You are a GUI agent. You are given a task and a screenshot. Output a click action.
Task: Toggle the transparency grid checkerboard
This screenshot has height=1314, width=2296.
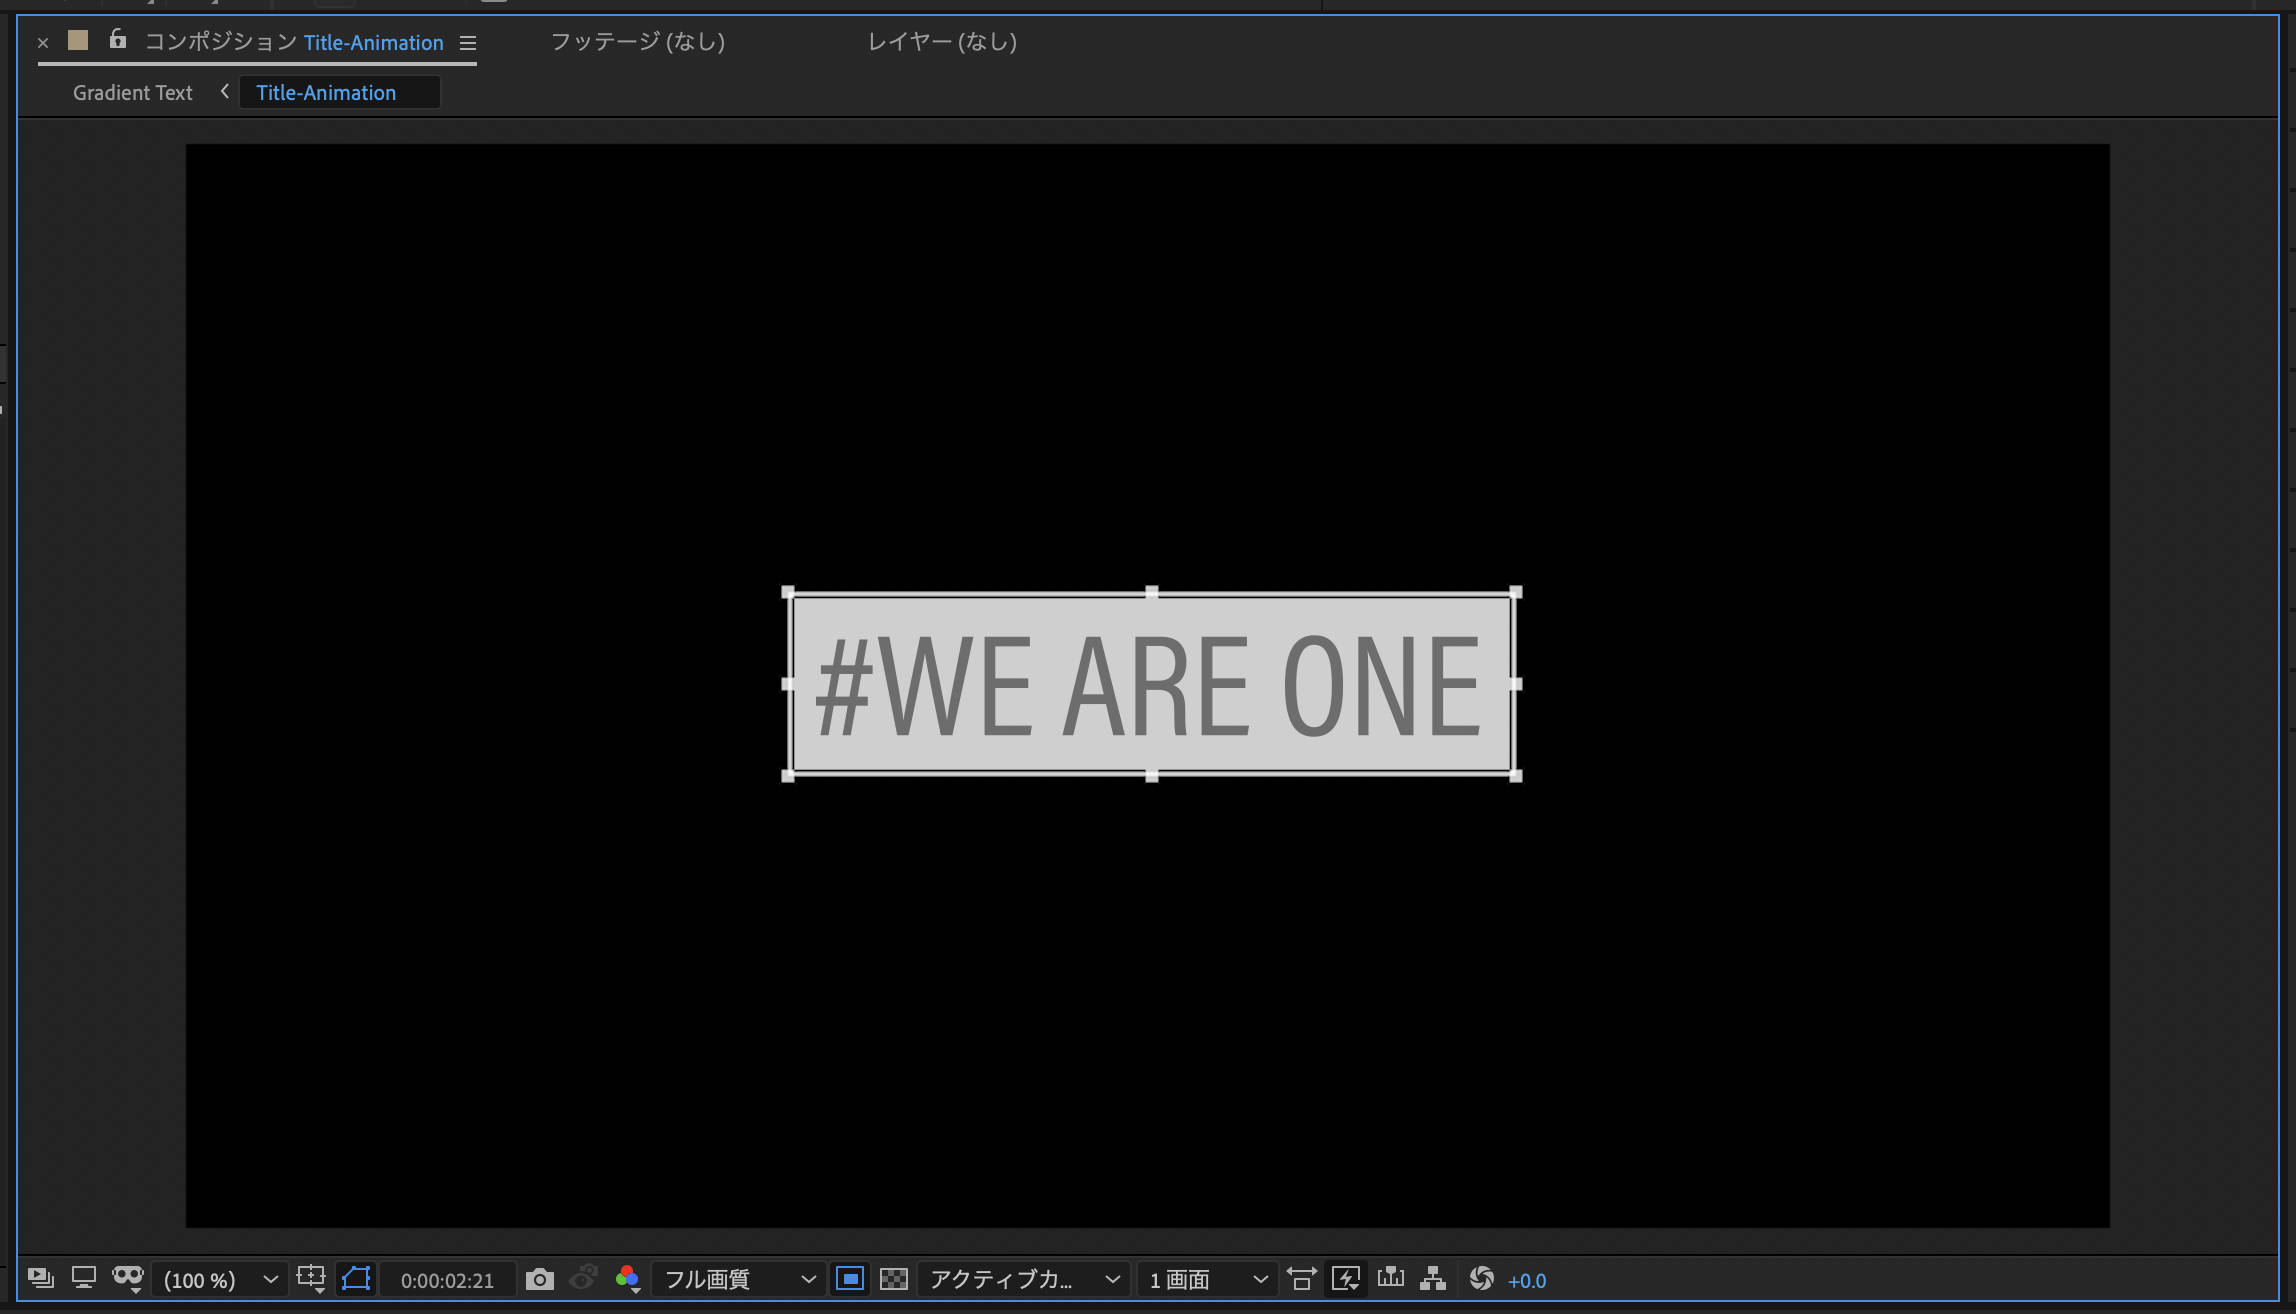coord(893,1279)
